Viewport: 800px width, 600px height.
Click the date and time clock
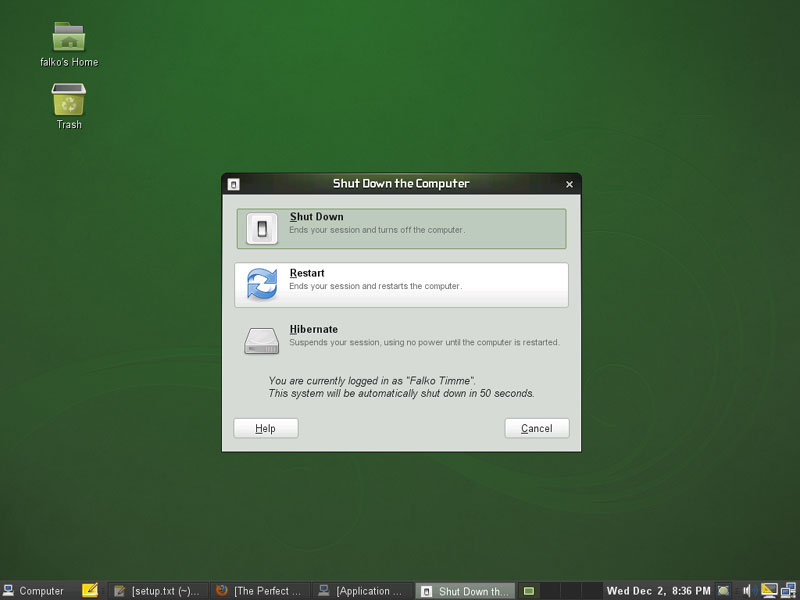[x=658, y=591]
